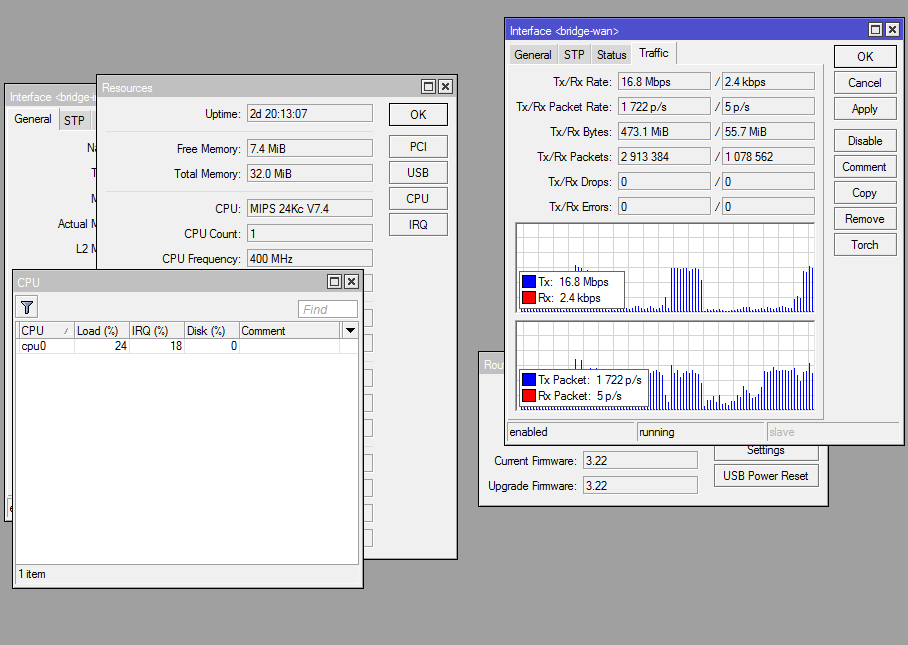The height and width of the screenshot is (645, 908).
Task: Click the filter funnel icon in CPU window
Action: point(28,308)
